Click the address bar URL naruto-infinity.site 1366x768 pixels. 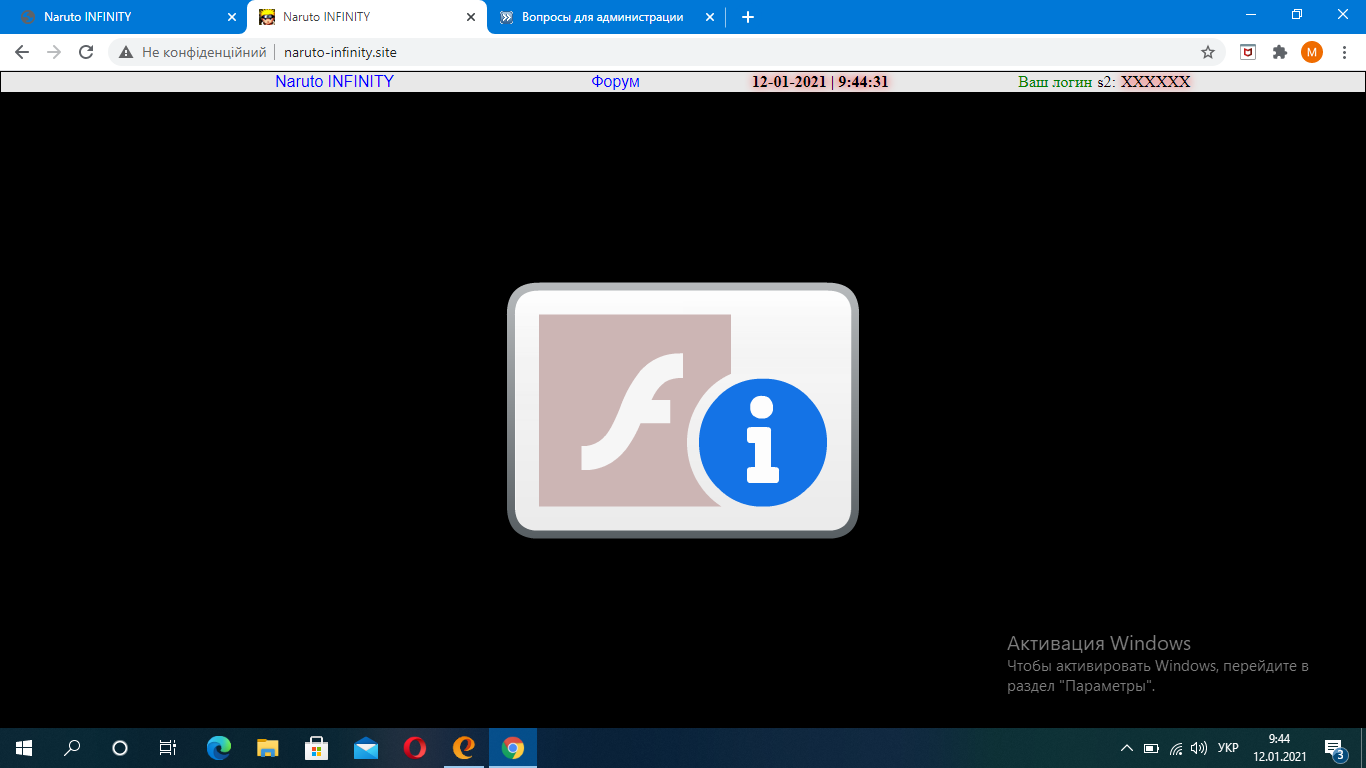pyautogui.click(x=340, y=52)
